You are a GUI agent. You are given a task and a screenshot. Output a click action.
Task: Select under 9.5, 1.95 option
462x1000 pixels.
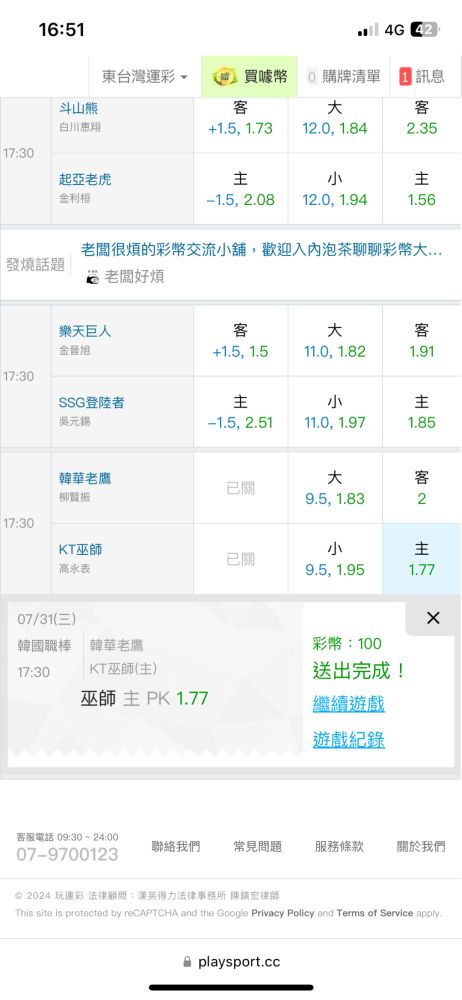335,559
